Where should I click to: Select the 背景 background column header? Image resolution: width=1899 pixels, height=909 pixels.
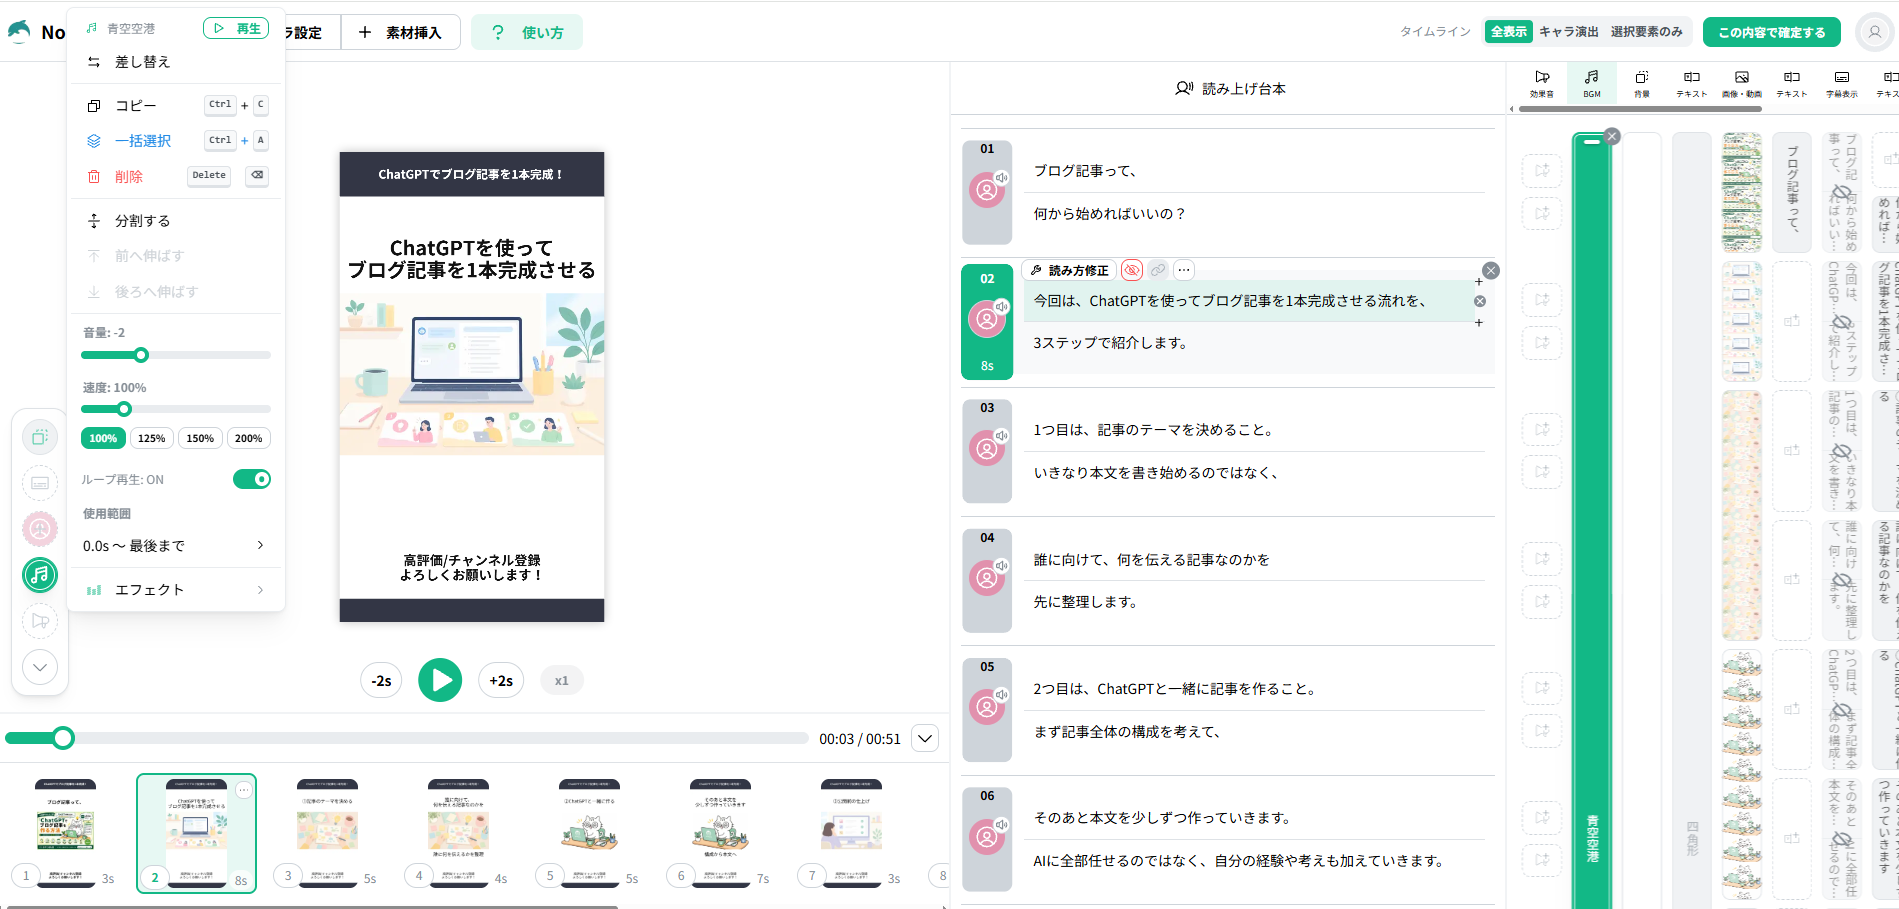click(1642, 84)
